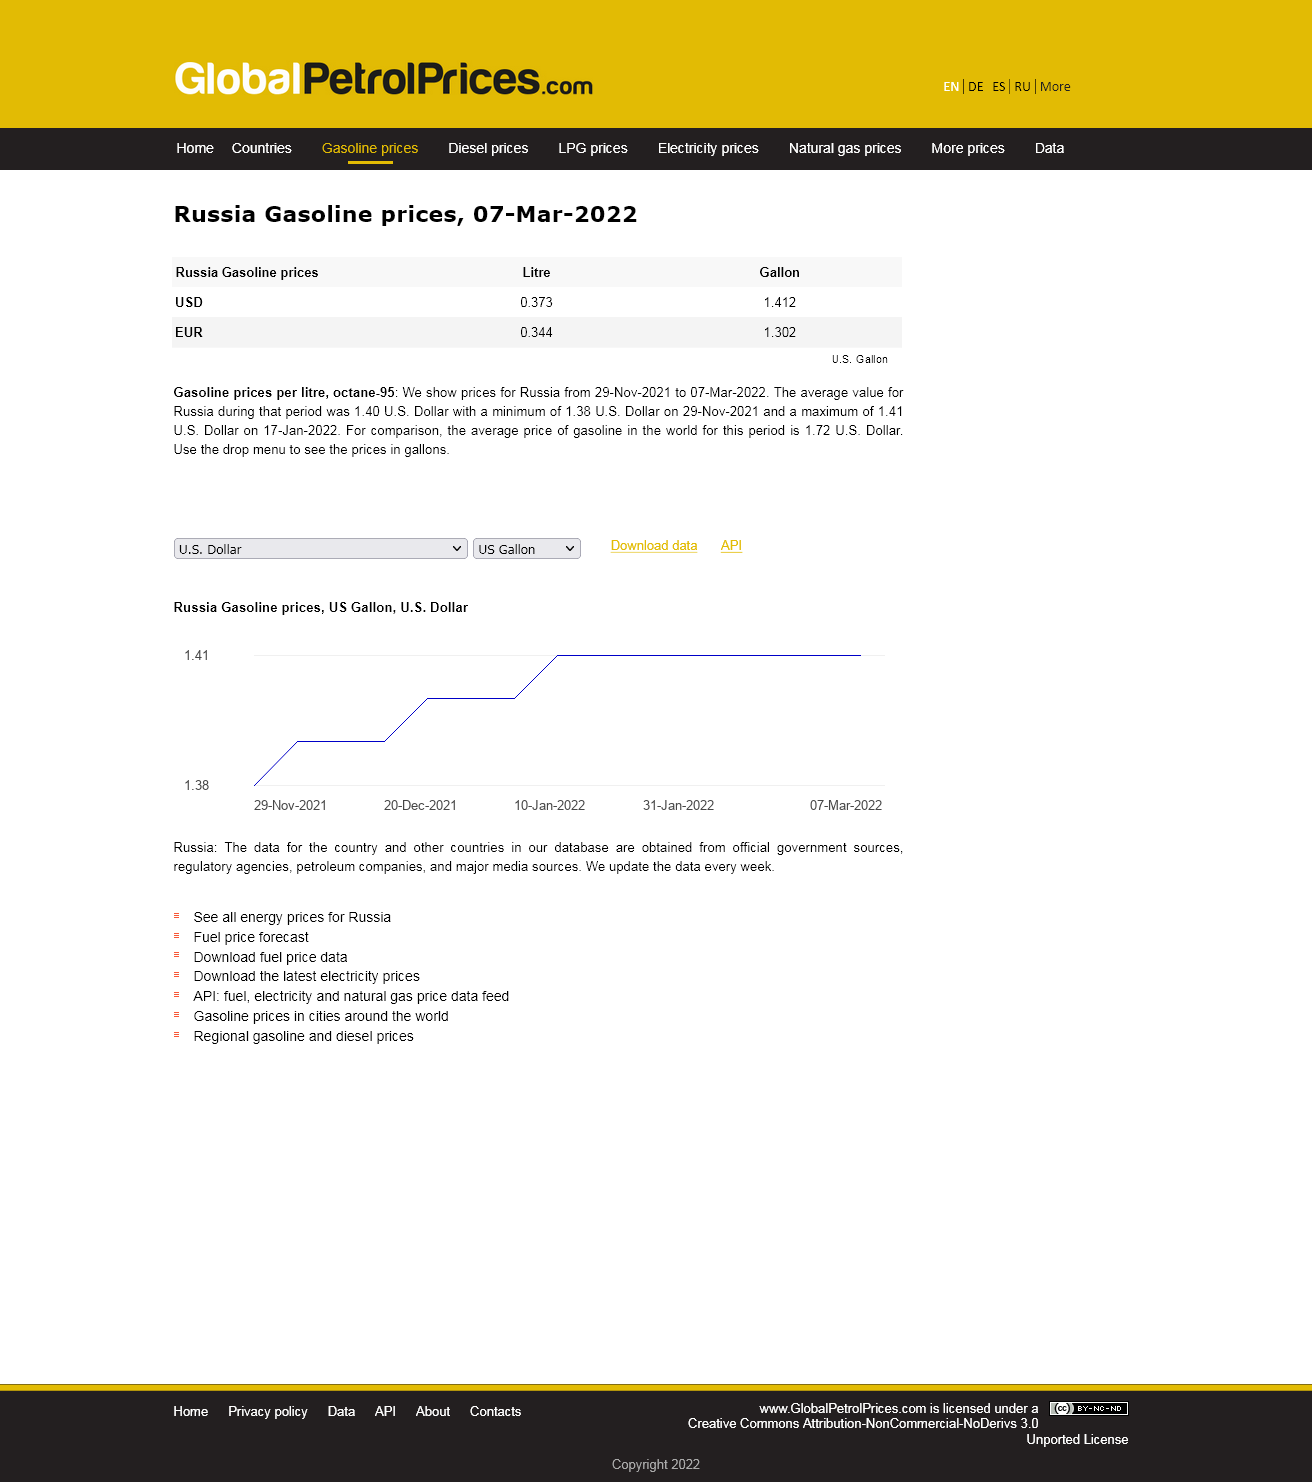The height and width of the screenshot is (1482, 1312).
Task: Select the EUR gallon price 1.302
Action: (x=780, y=332)
